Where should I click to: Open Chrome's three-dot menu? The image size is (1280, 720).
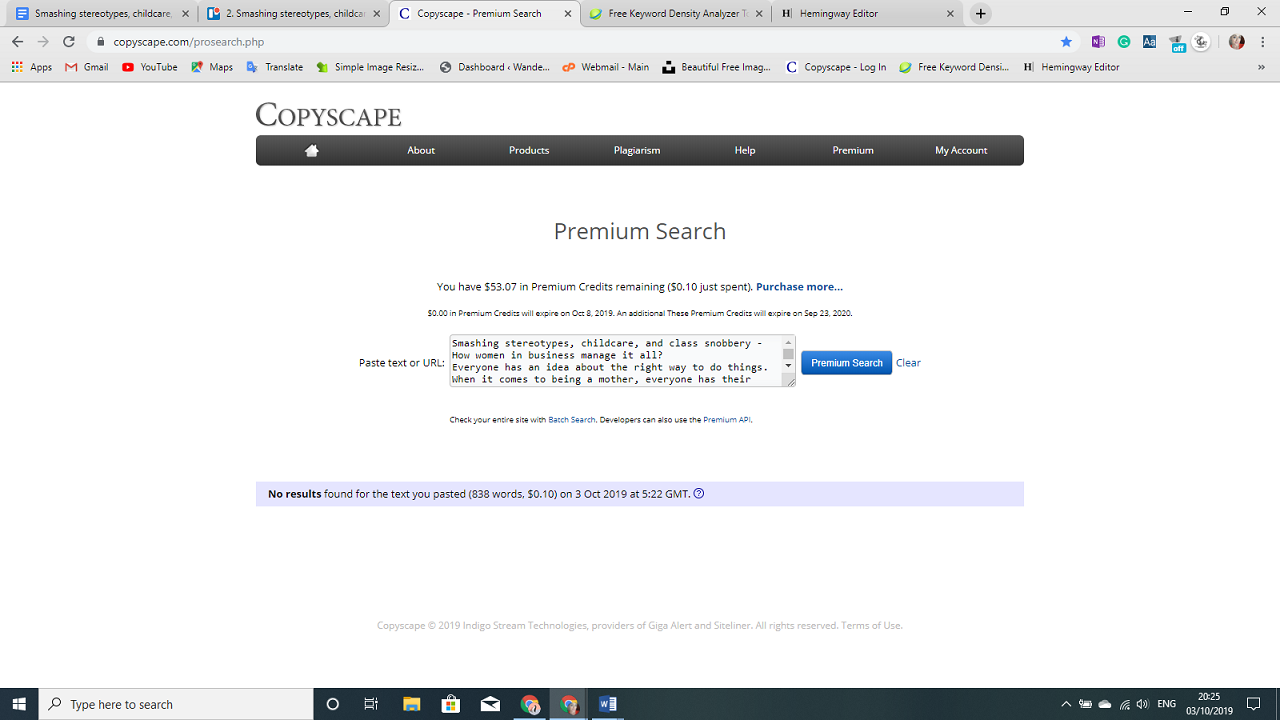1263,42
